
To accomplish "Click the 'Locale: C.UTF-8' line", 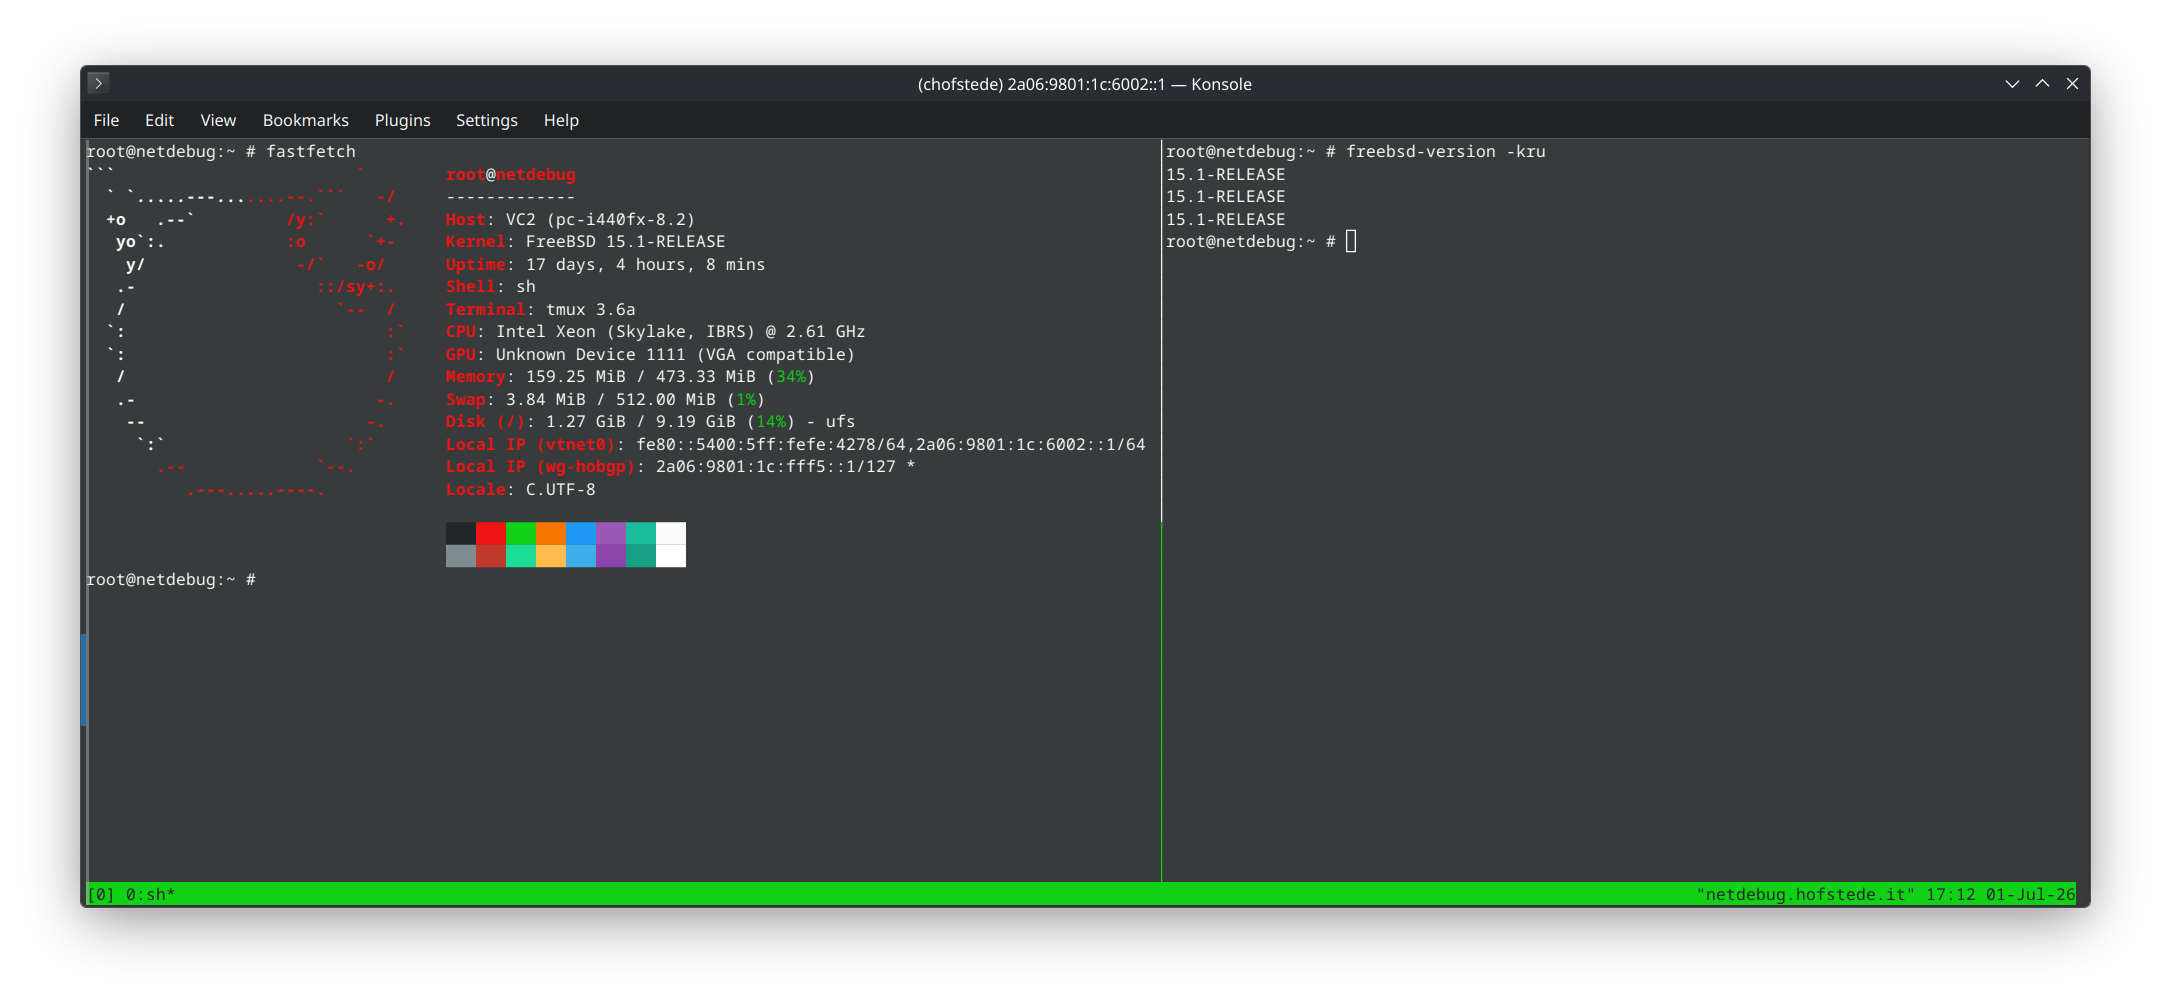I will coord(521,489).
